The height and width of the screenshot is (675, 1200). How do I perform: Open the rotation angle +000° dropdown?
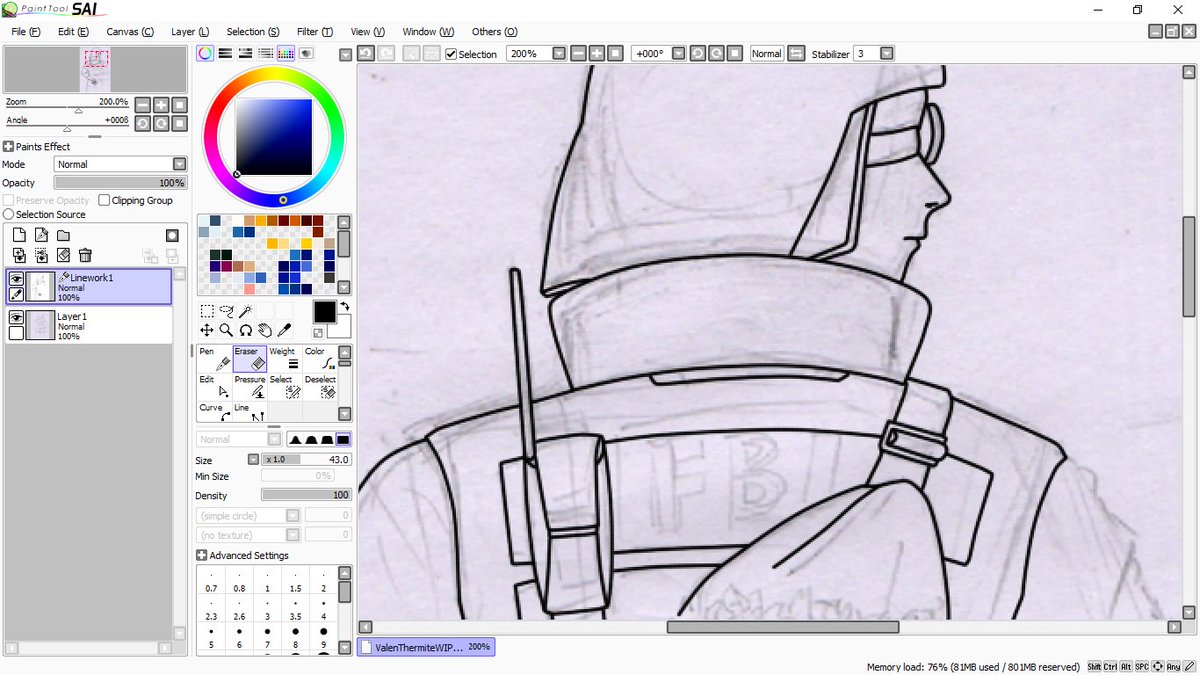pyautogui.click(x=678, y=54)
